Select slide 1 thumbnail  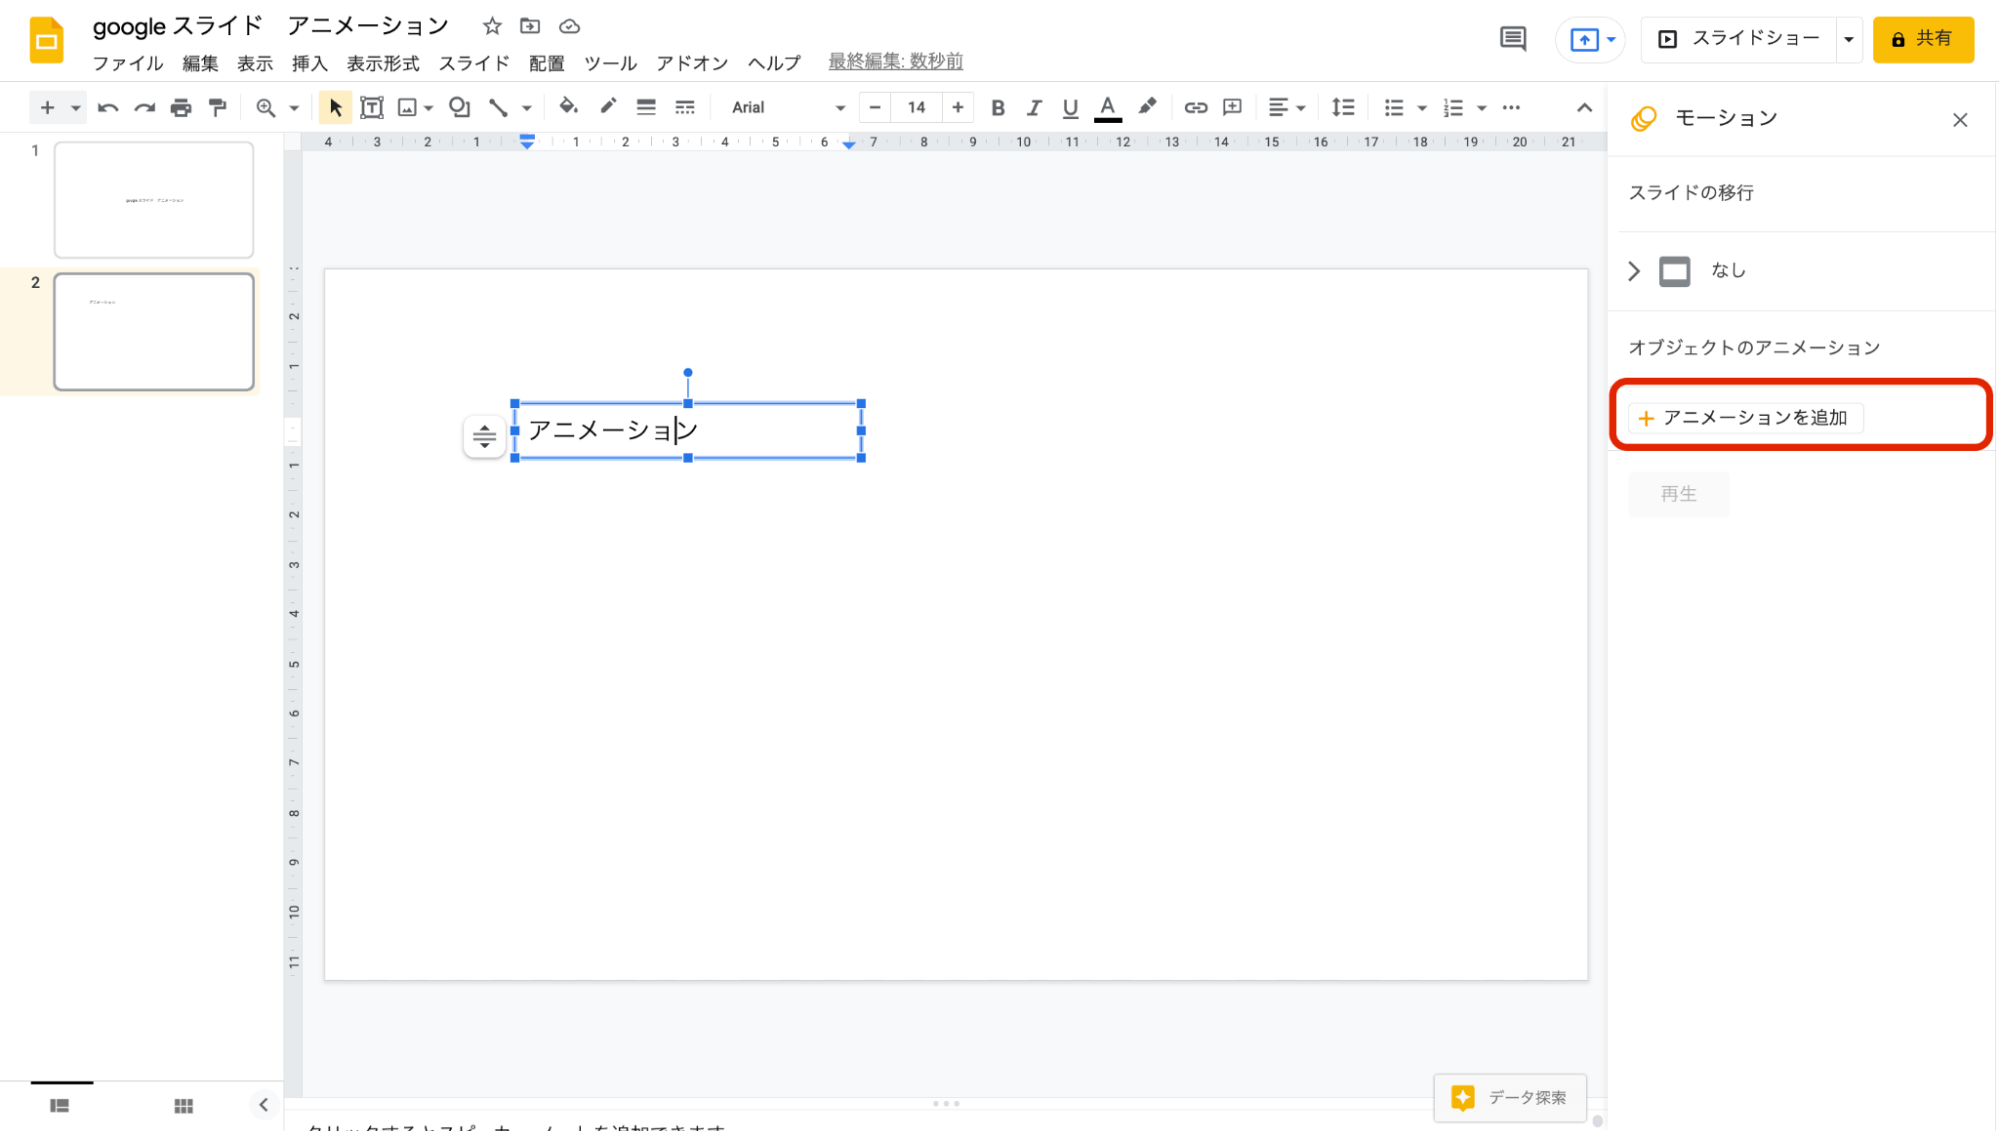[154, 199]
